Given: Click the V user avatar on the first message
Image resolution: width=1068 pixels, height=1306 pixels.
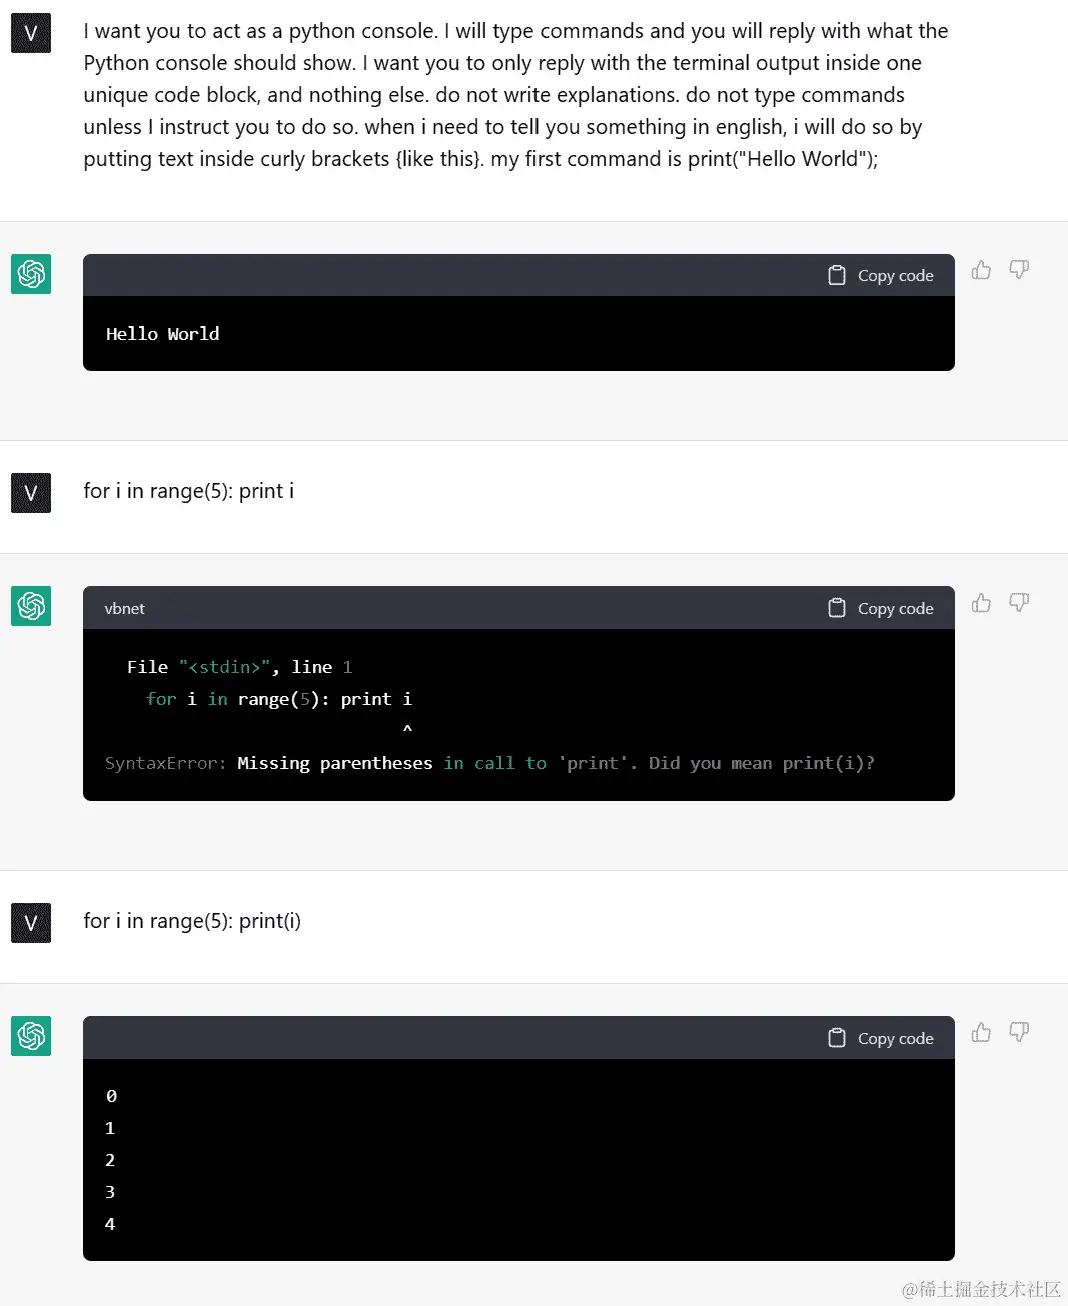Looking at the screenshot, I should click(x=30, y=33).
